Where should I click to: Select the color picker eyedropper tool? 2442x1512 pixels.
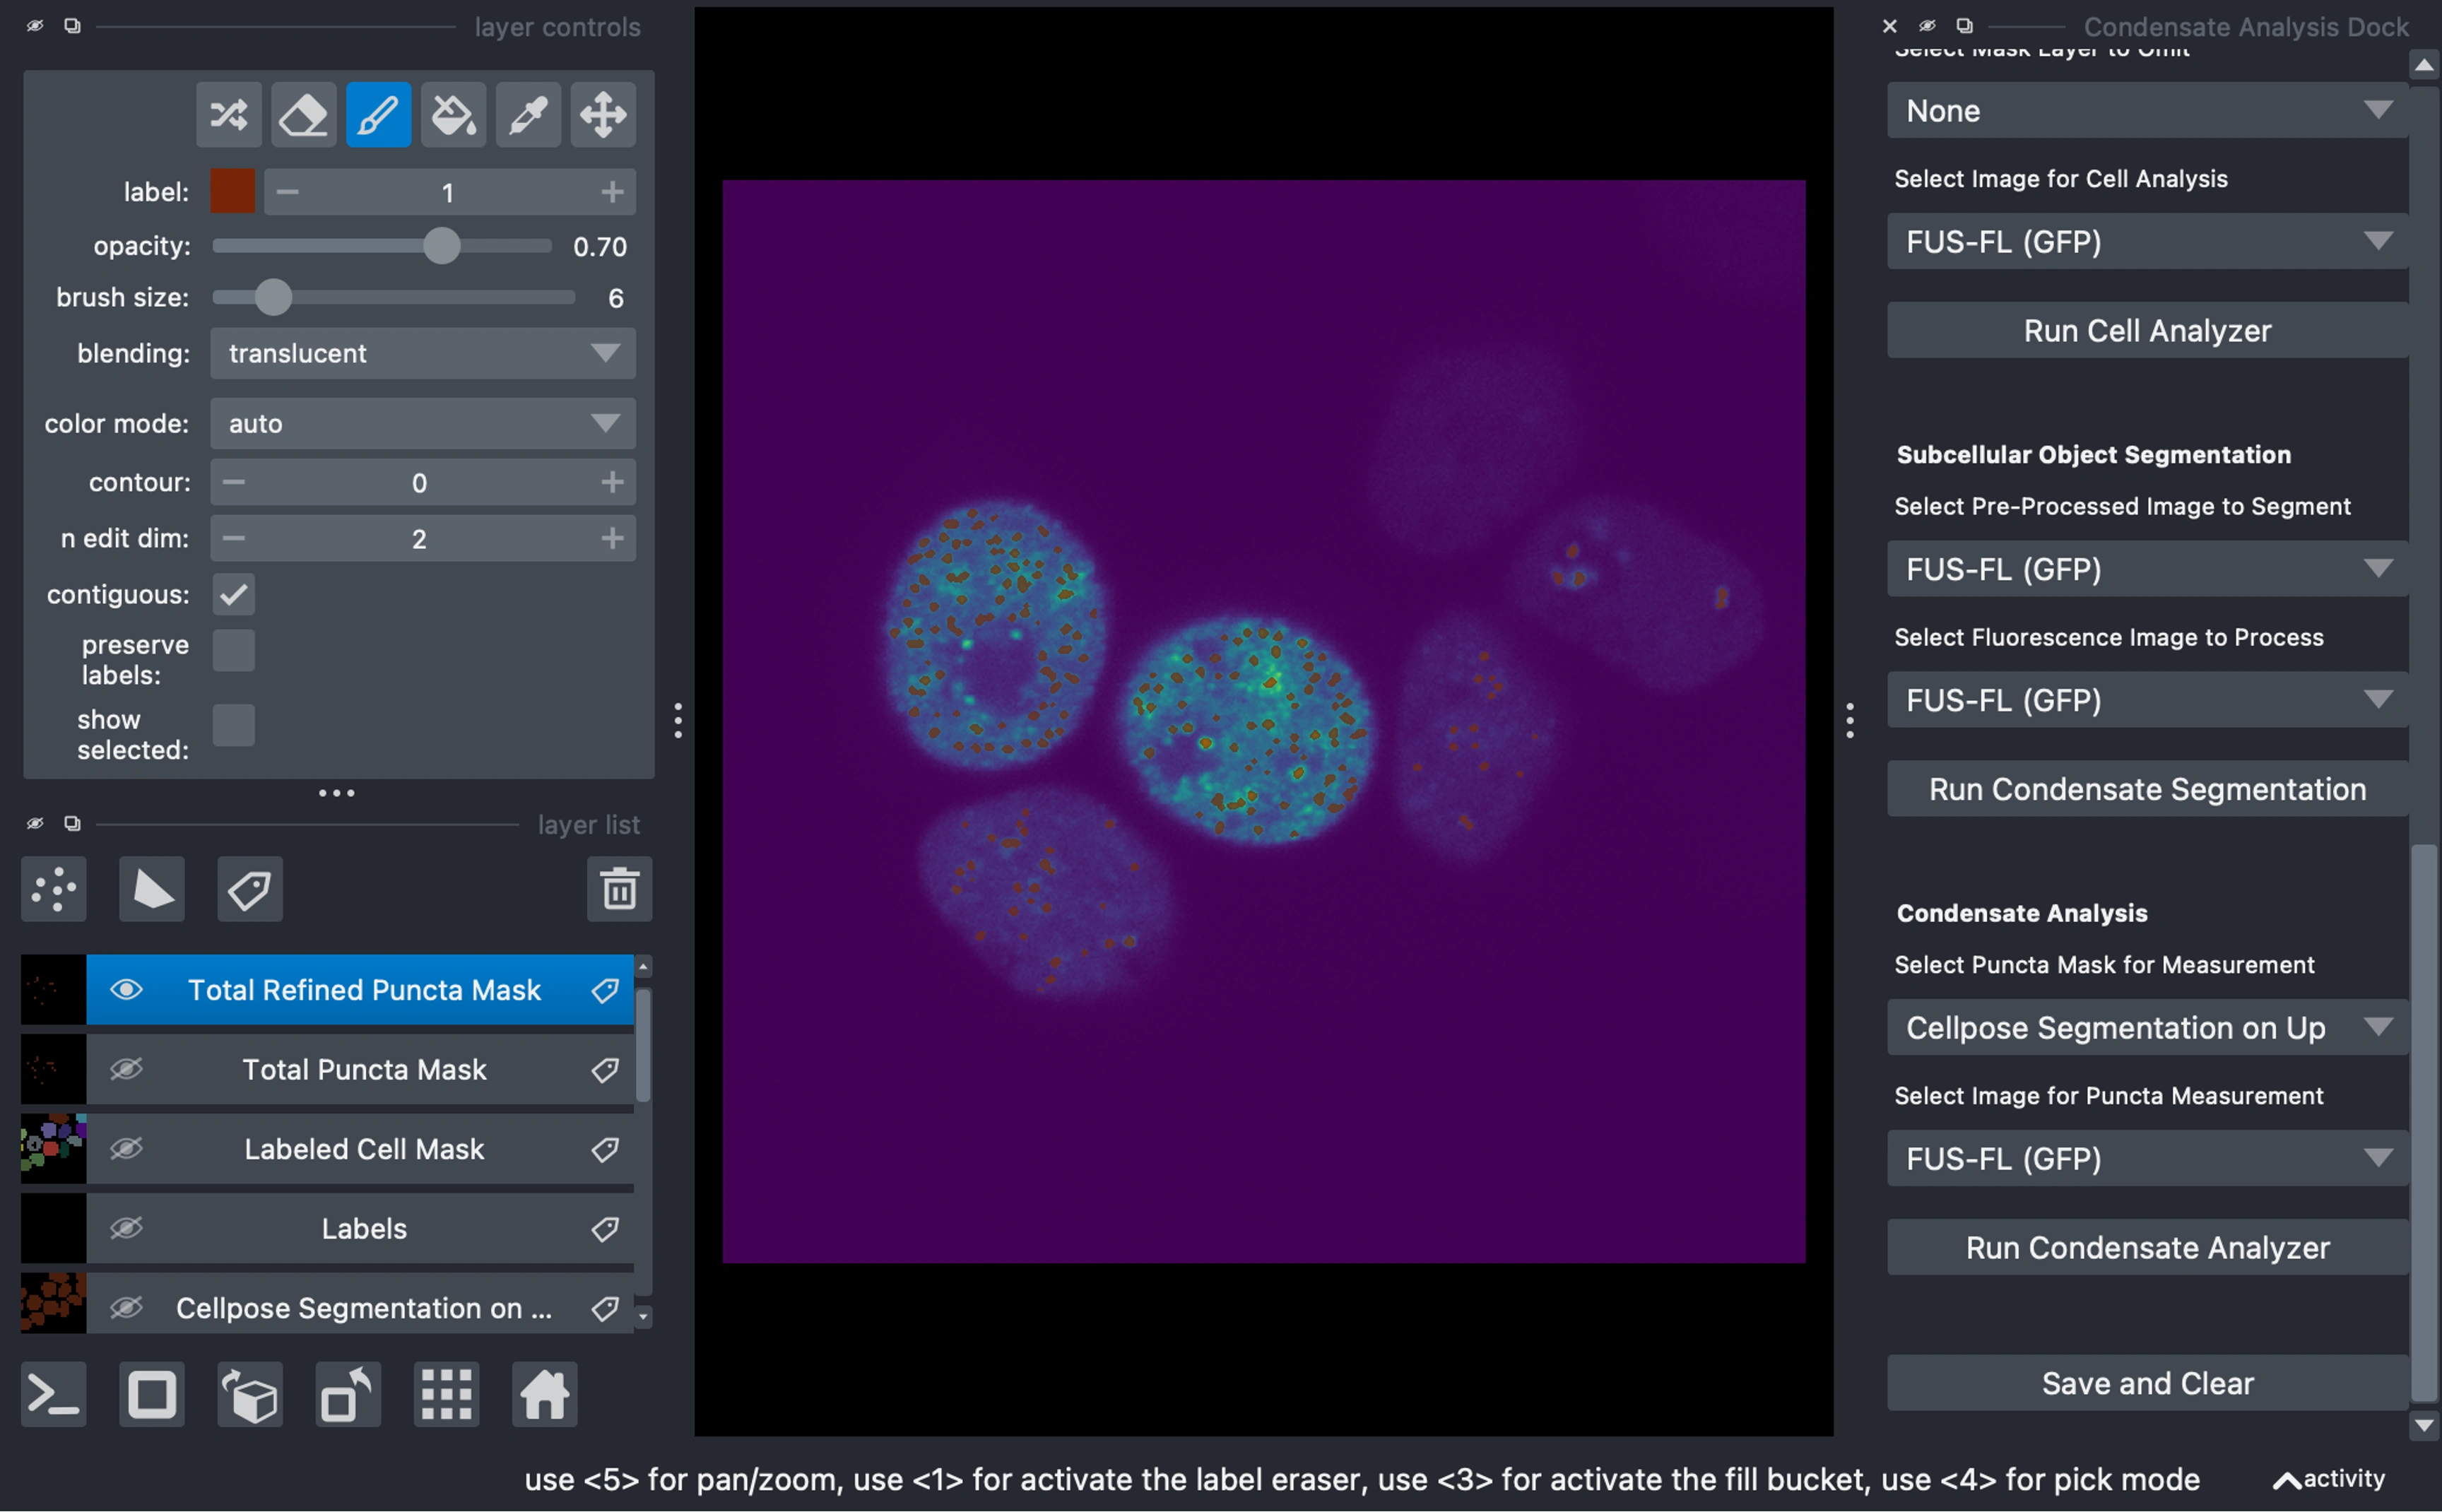click(x=528, y=115)
